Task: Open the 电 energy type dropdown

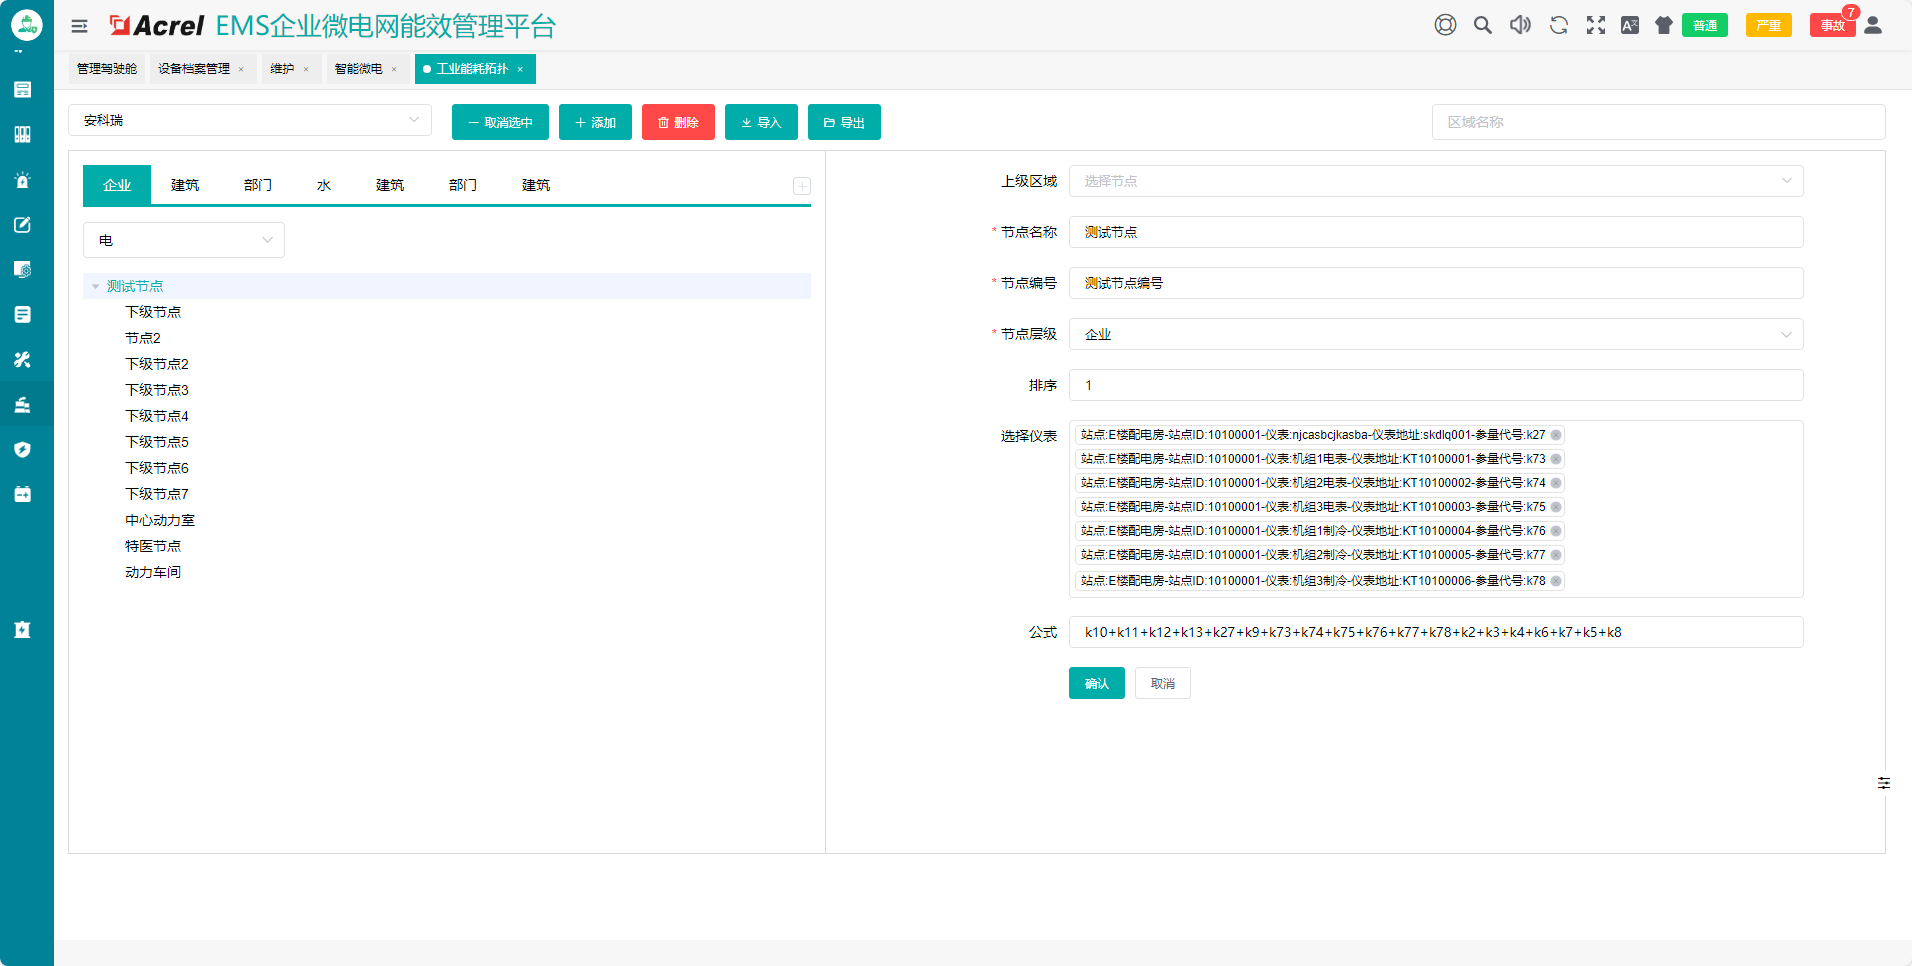Action: point(184,240)
